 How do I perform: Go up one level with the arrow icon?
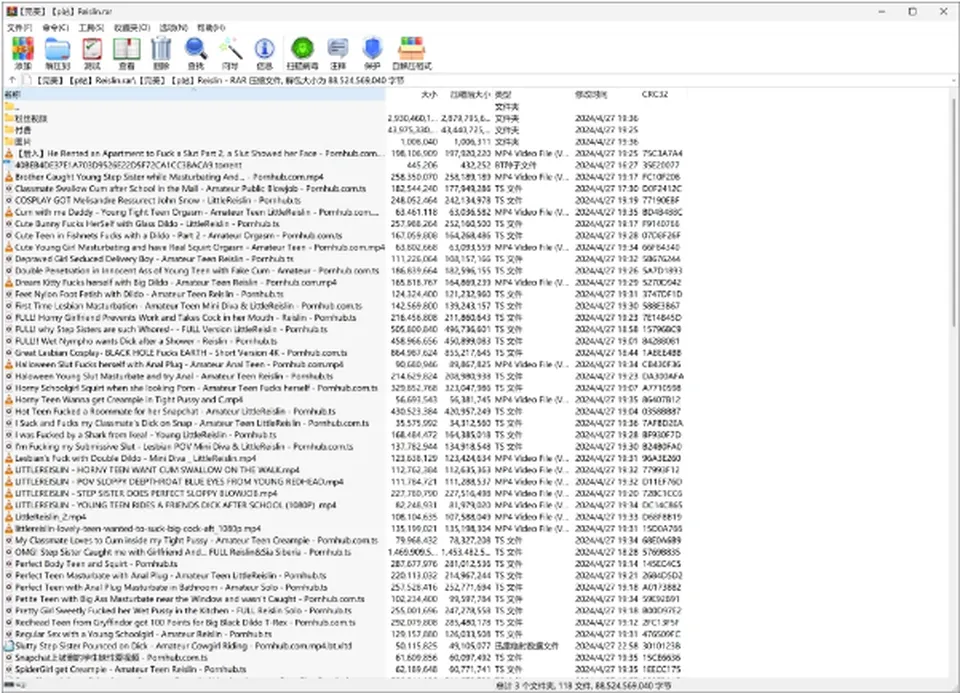point(12,80)
